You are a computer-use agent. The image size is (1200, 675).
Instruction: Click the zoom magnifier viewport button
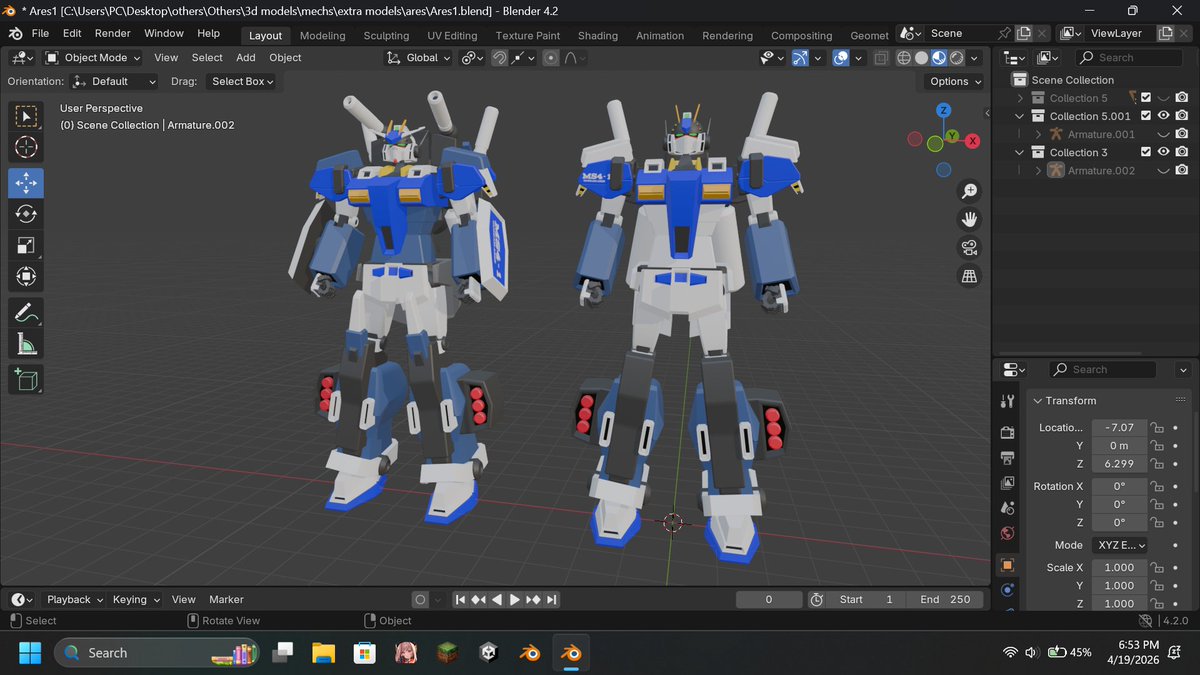click(968, 191)
